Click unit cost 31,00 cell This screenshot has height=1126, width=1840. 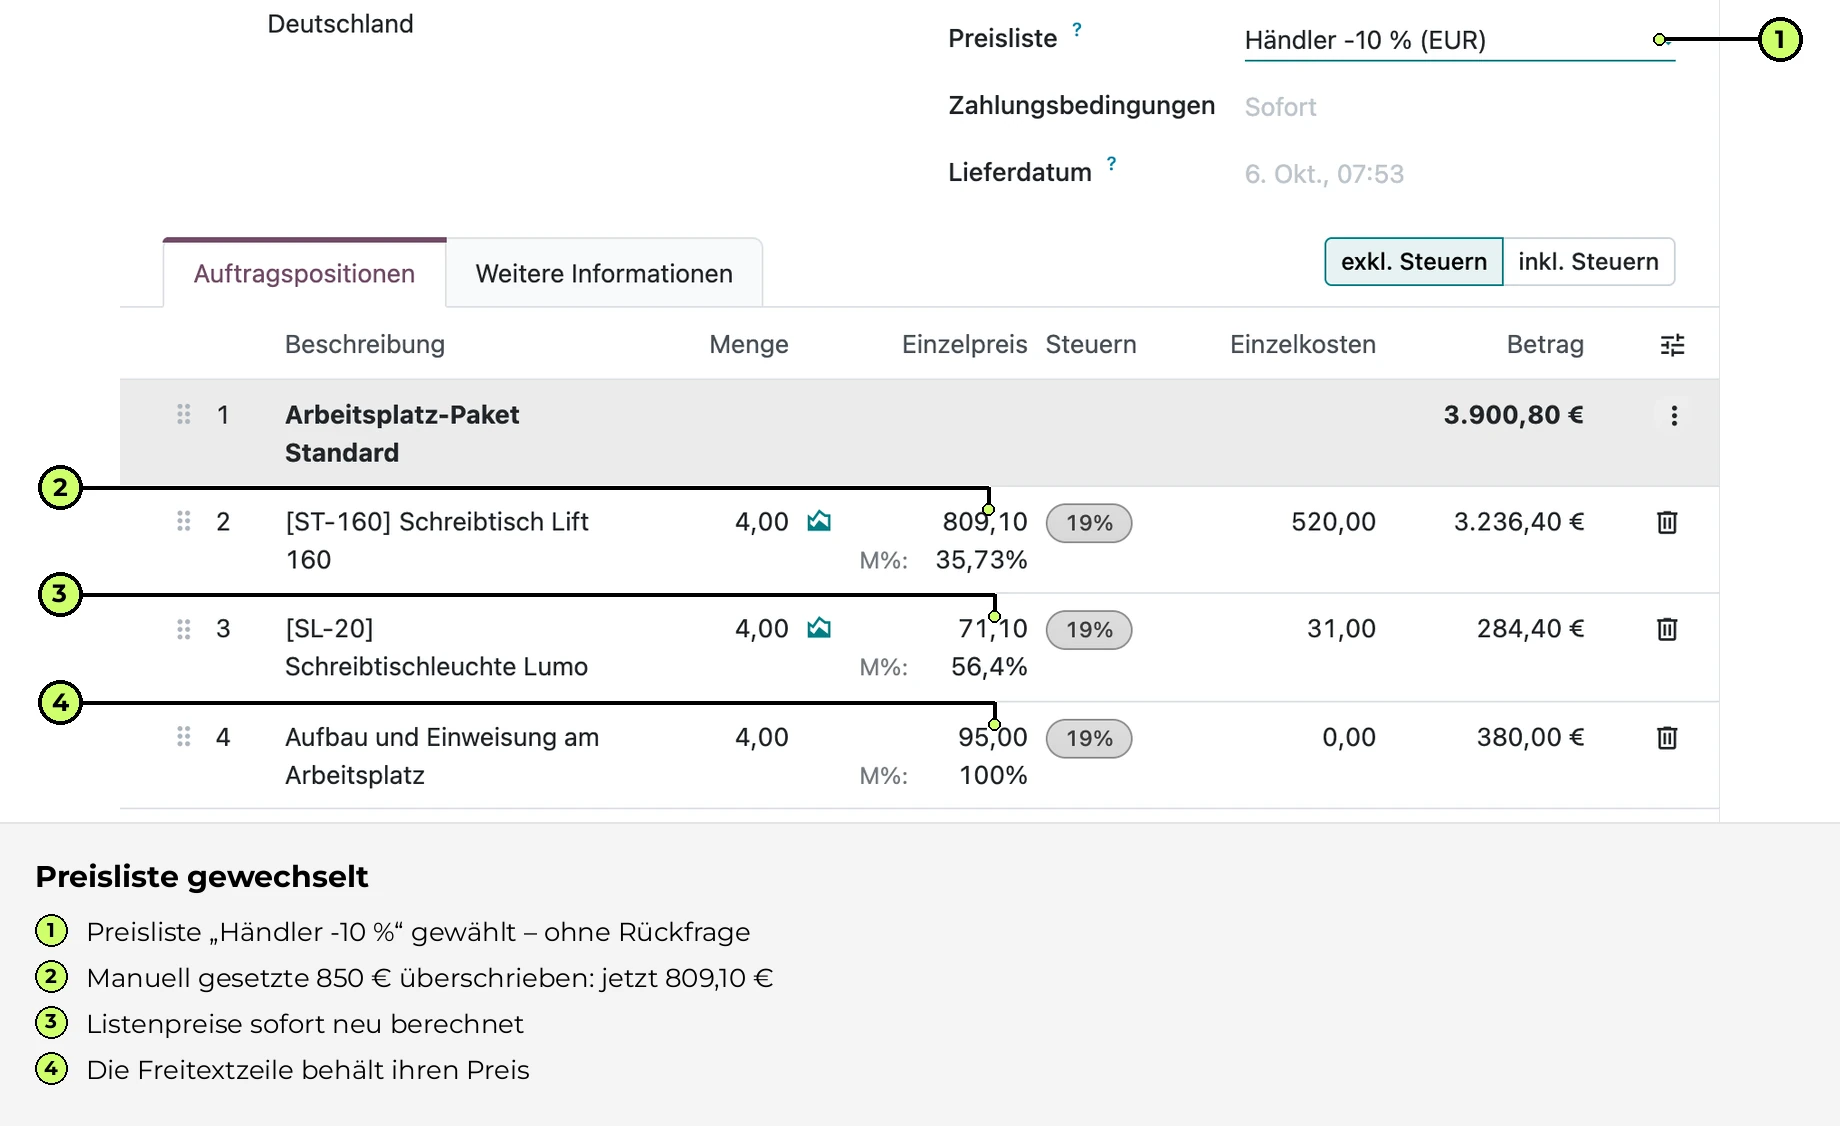(1341, 629)
